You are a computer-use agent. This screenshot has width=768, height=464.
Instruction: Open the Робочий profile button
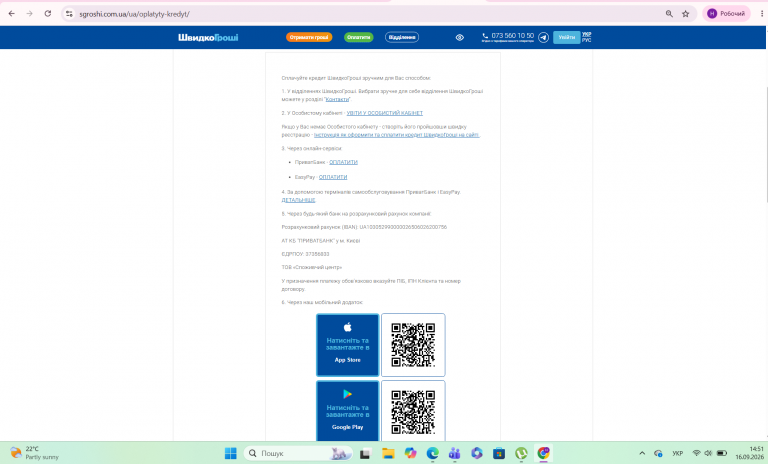[x=726, y=14]
